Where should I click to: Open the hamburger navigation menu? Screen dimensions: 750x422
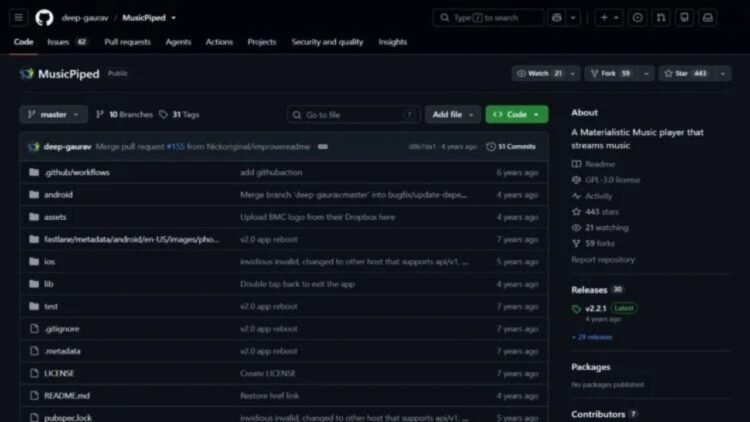point(19,18)
